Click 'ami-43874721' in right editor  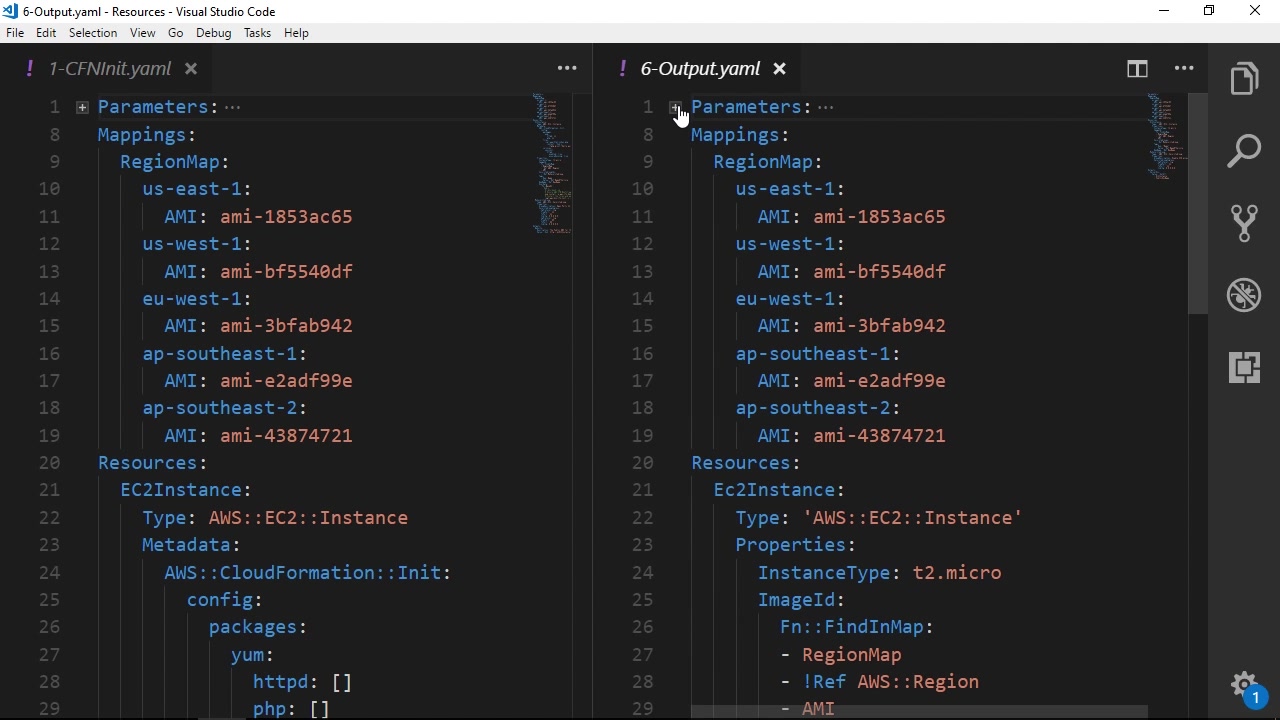click(x=880, y=436)
